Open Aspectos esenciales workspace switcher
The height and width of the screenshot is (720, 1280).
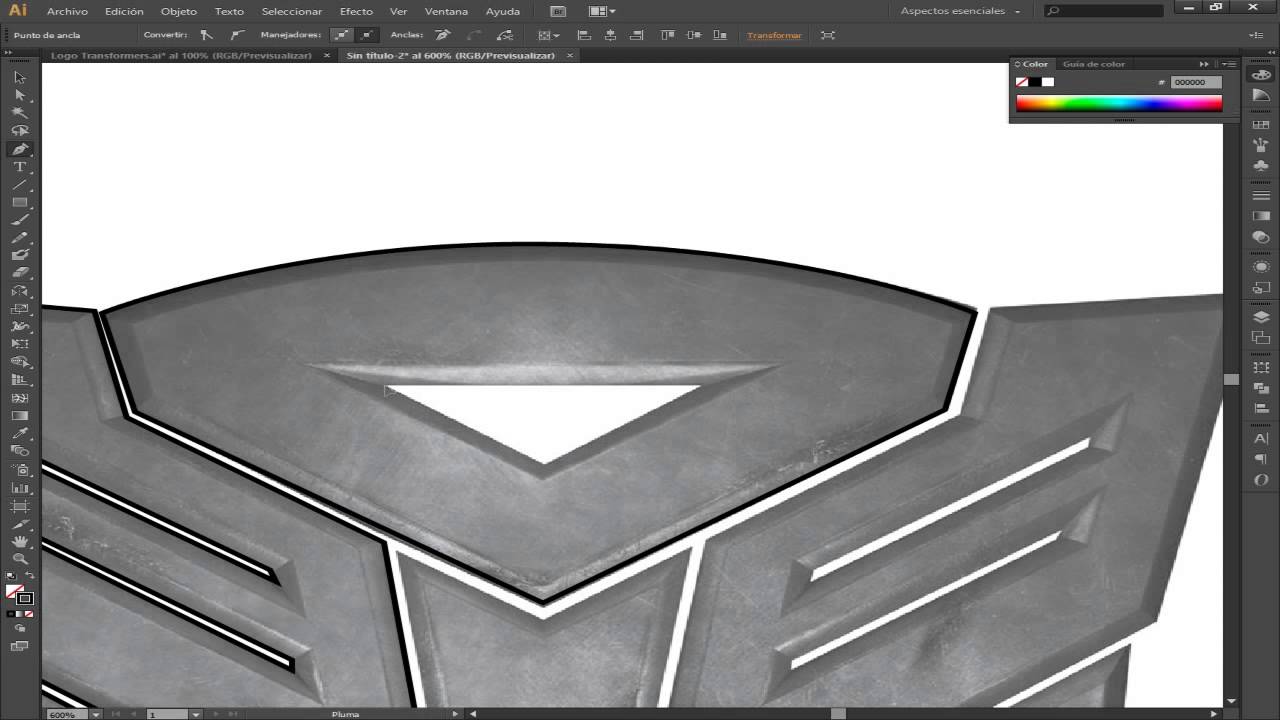(961, 11)
